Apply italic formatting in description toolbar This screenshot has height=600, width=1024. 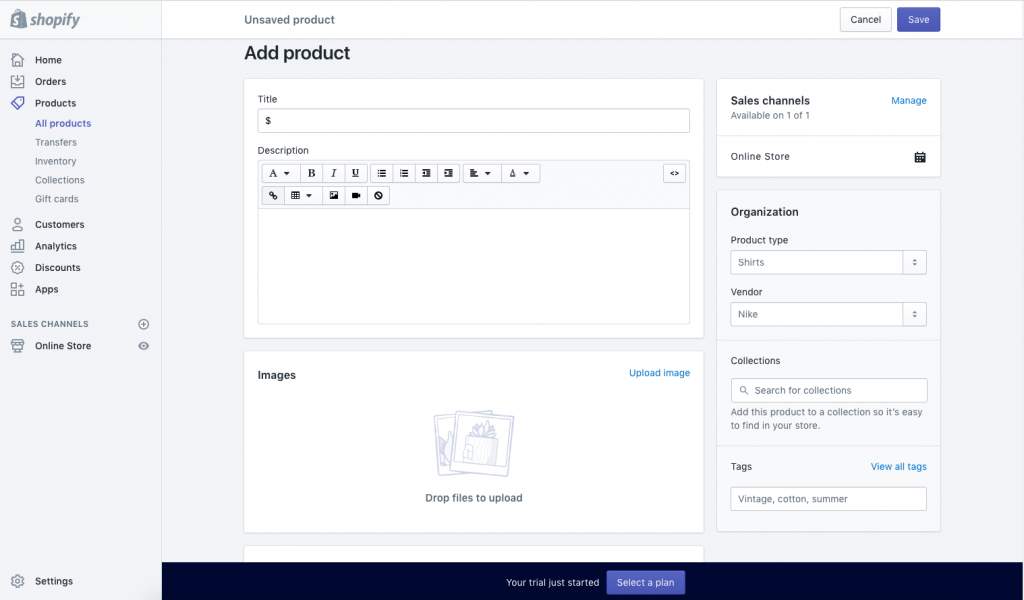click(333, 173)
